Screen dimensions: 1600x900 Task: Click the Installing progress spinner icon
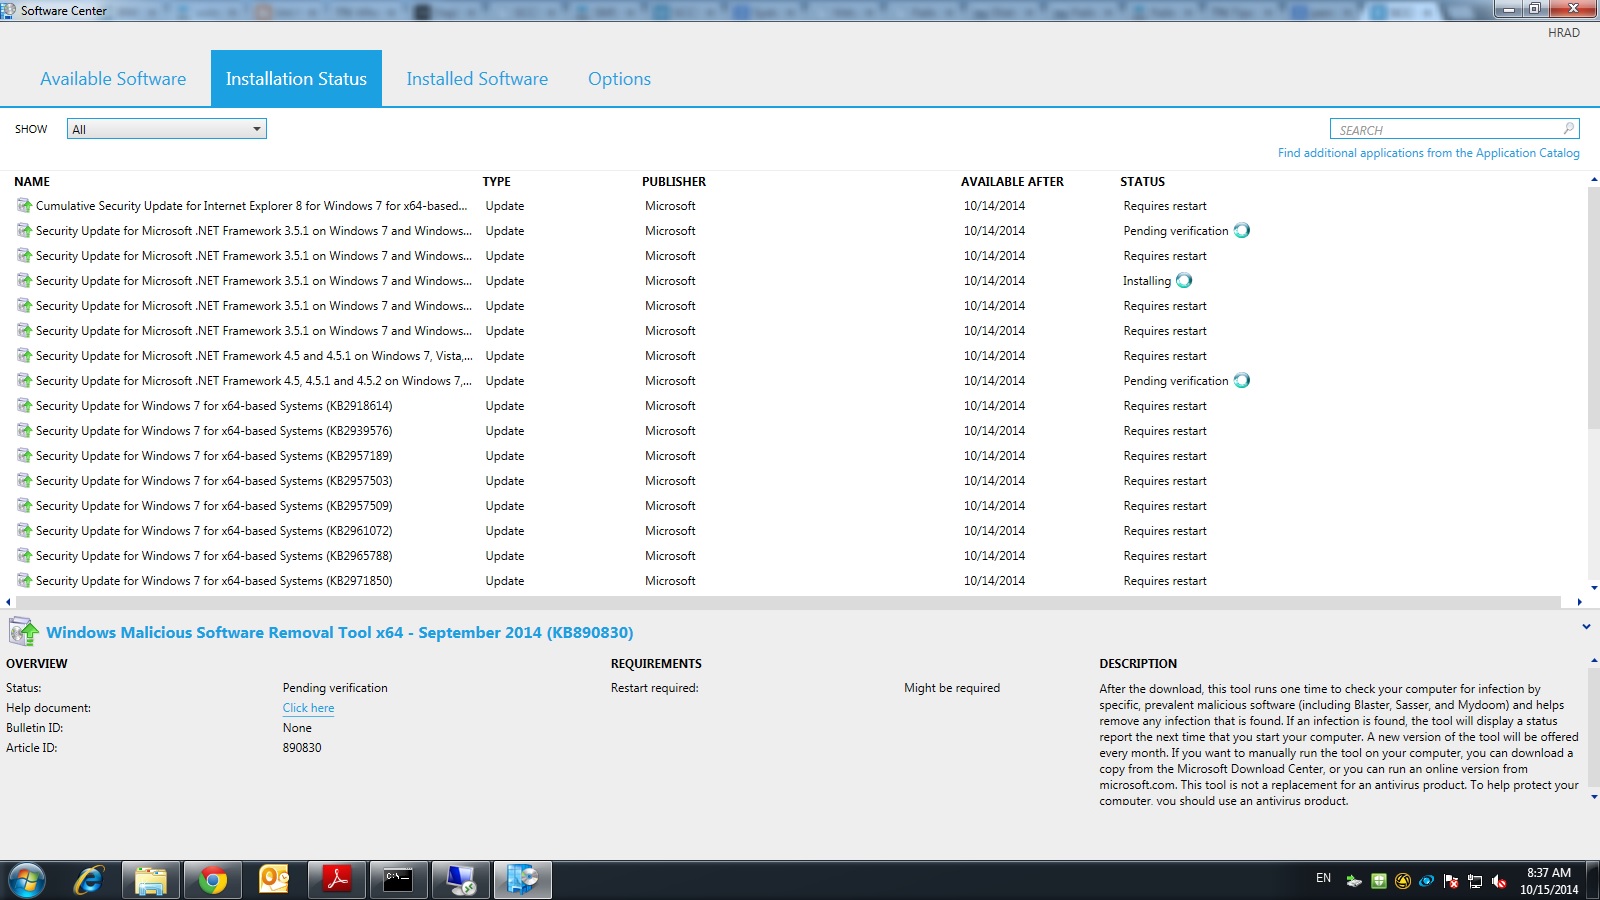(x=1184, y=281)
